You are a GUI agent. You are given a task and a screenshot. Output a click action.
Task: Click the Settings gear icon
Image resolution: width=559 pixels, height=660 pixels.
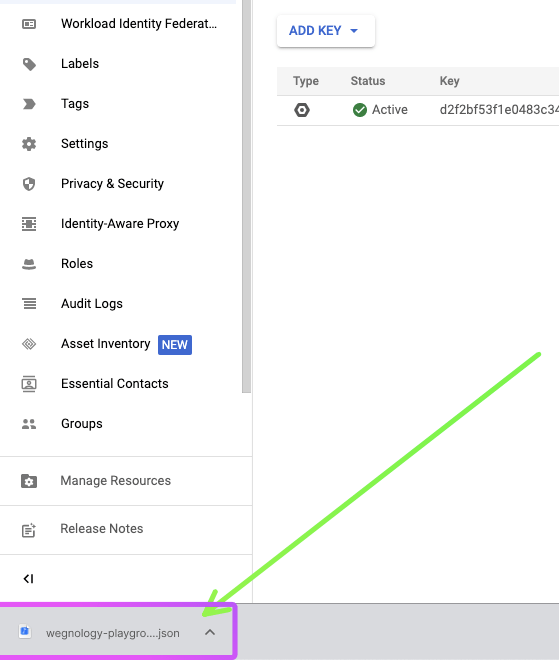[29, 144]
